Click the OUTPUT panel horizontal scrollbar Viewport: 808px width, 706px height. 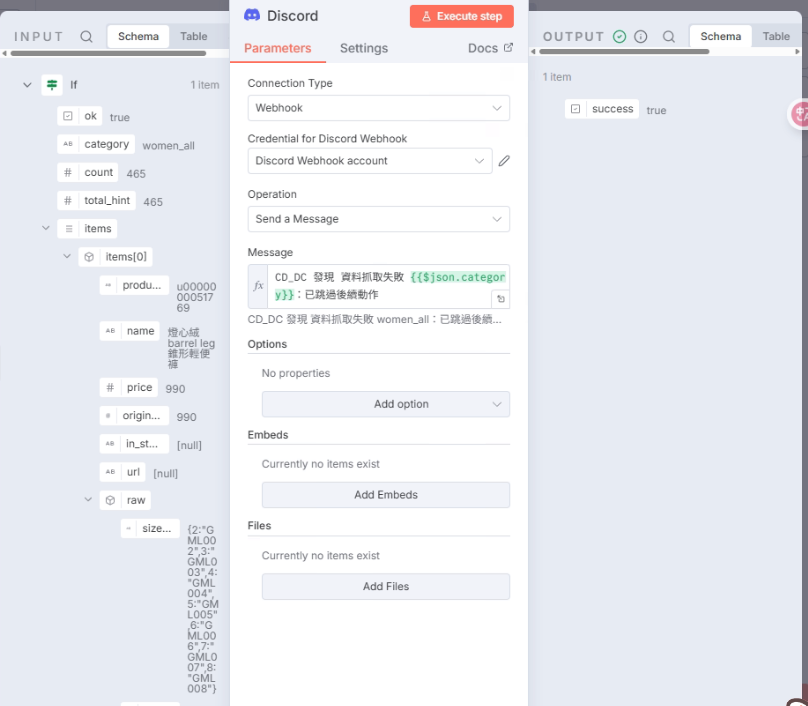624,52
